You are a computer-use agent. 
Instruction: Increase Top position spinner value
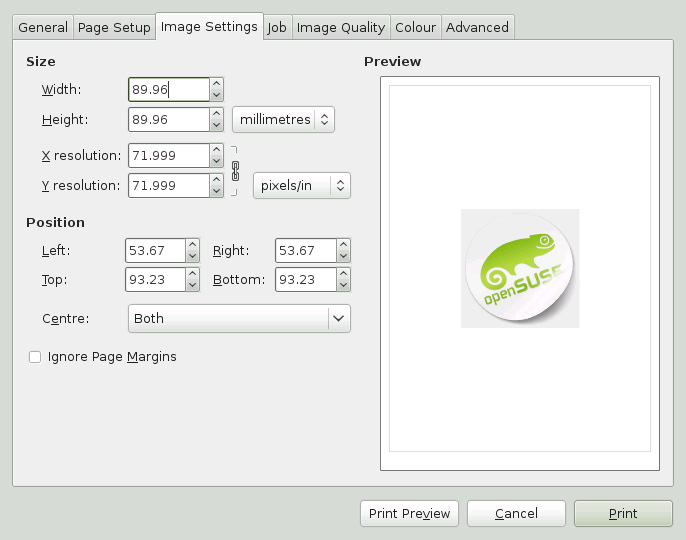pos(192,274)
